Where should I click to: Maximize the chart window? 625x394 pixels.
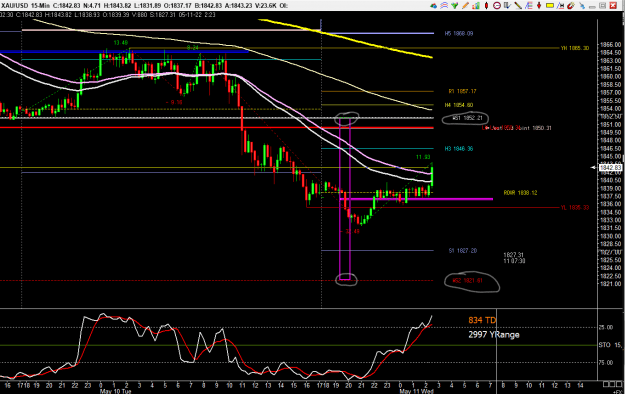[603, 6]
